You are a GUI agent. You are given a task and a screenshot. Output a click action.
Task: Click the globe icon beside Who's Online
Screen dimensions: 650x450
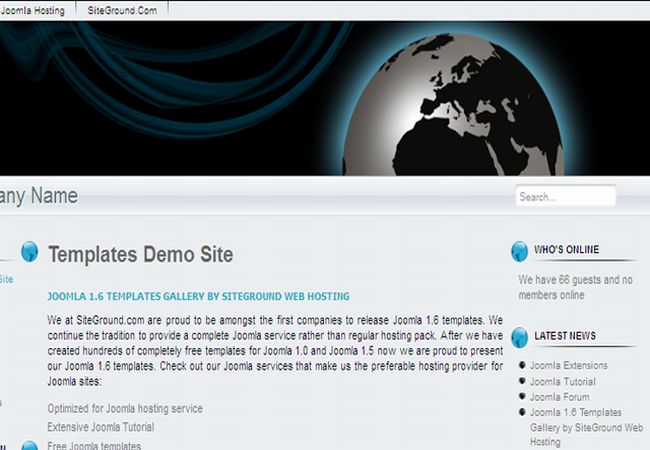[519, 252]
